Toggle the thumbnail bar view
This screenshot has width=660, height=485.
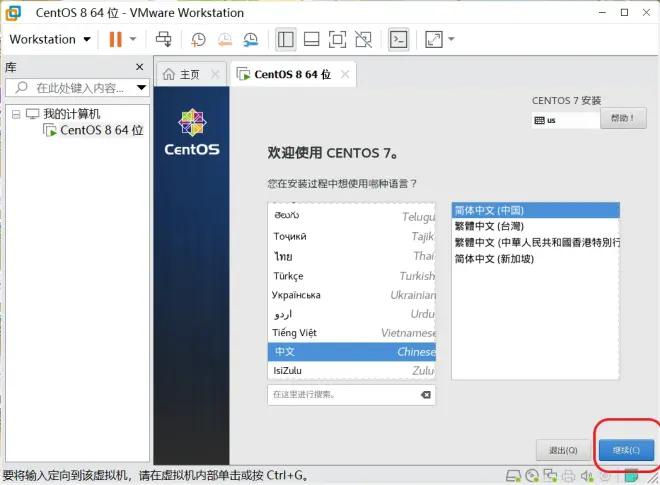pyautogui.click(x=311, y=39)
